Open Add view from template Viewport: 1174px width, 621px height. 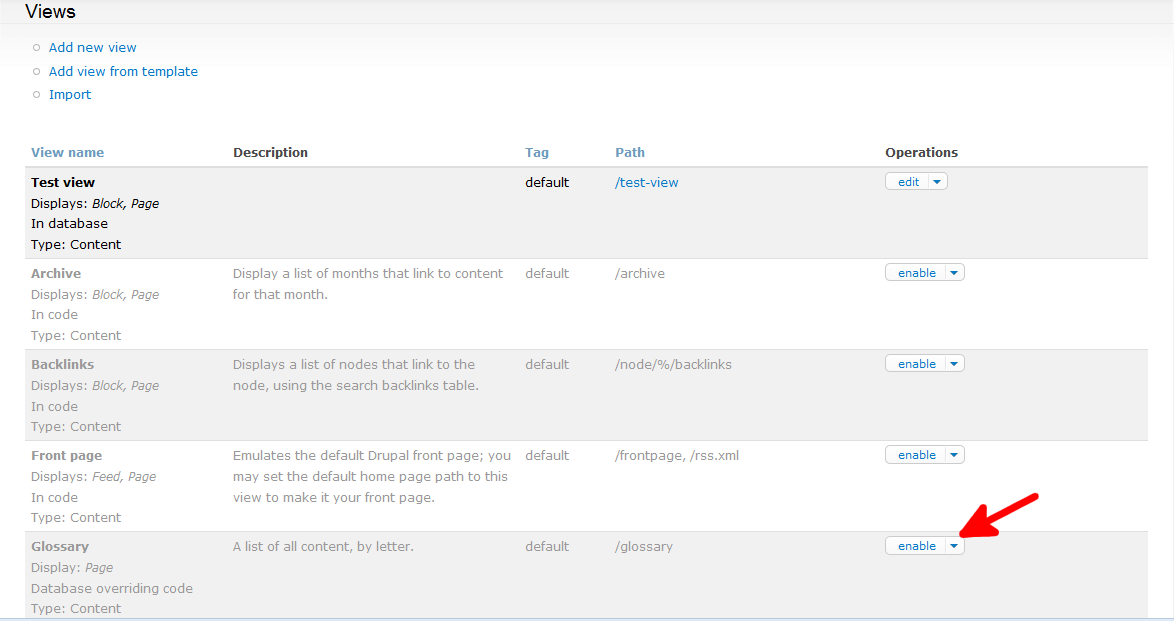coord(123,71)
